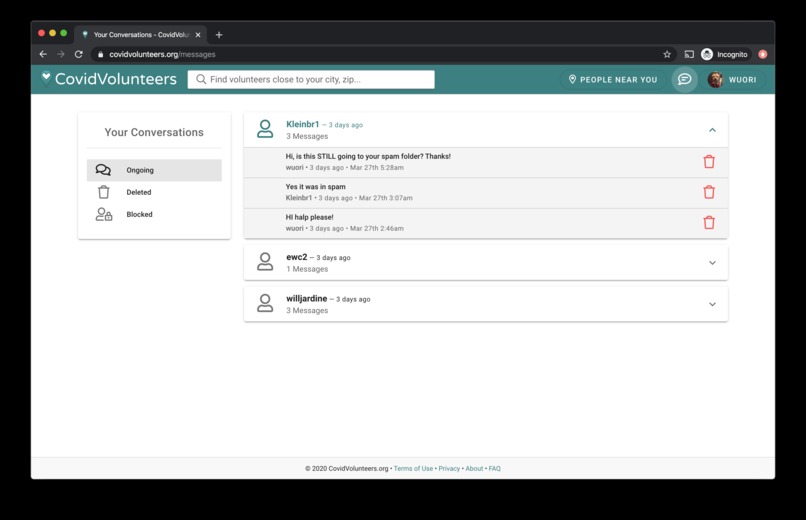806x520 pixels.
Task: Click the 'Hi, is this STILL going' message text
Action: pos(368,156)
